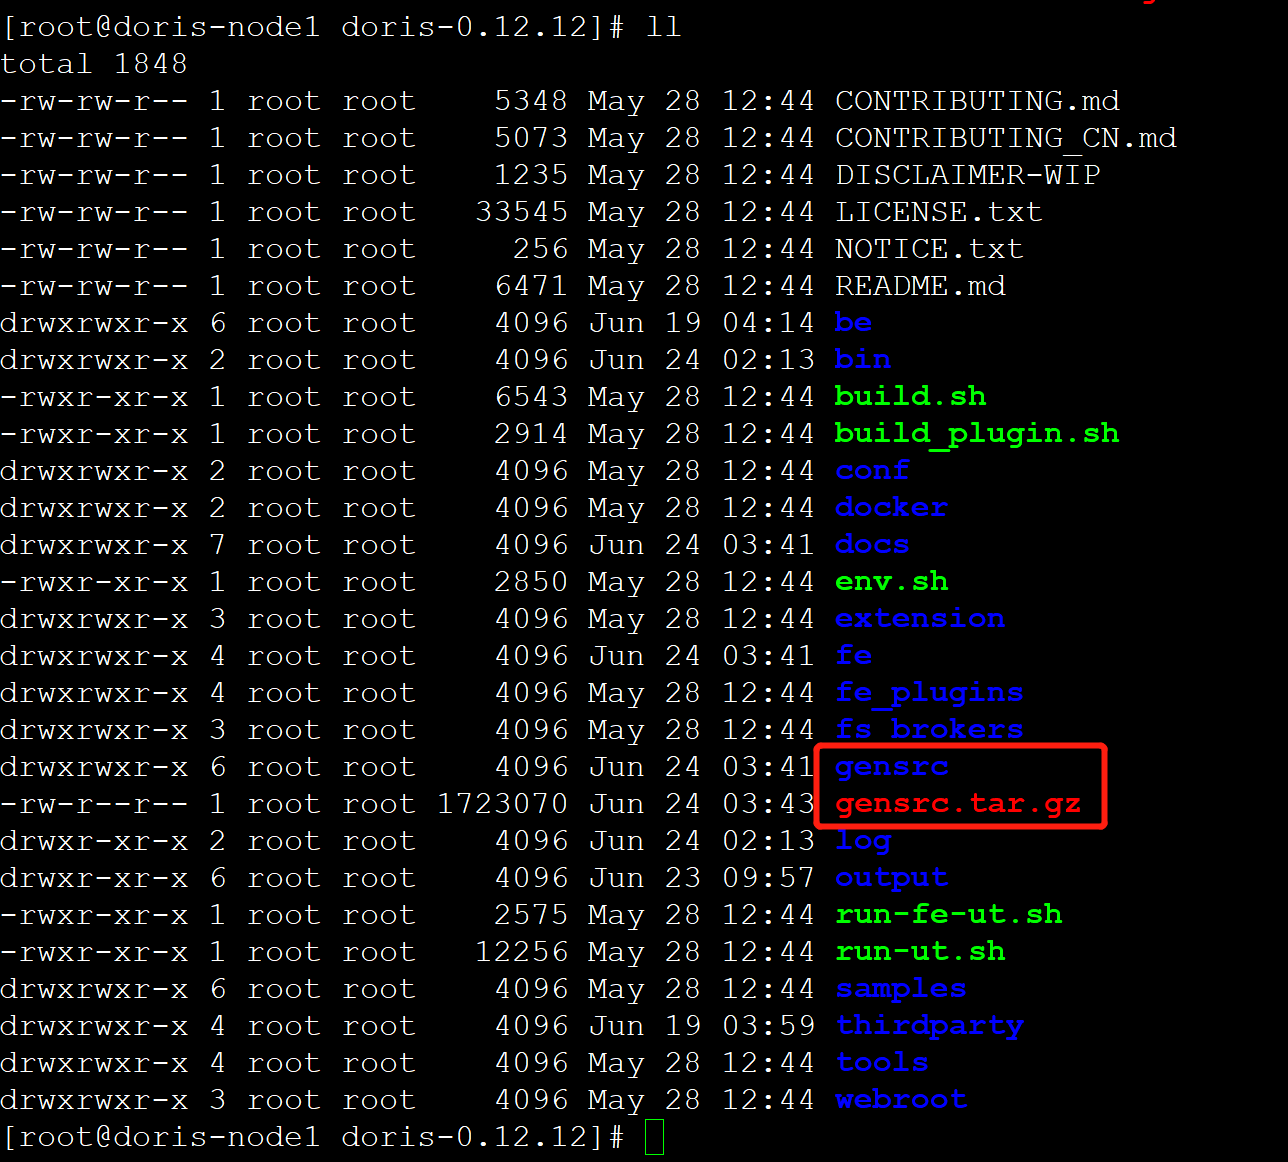Click the 'total 1848' line

[x=94, y=64]
